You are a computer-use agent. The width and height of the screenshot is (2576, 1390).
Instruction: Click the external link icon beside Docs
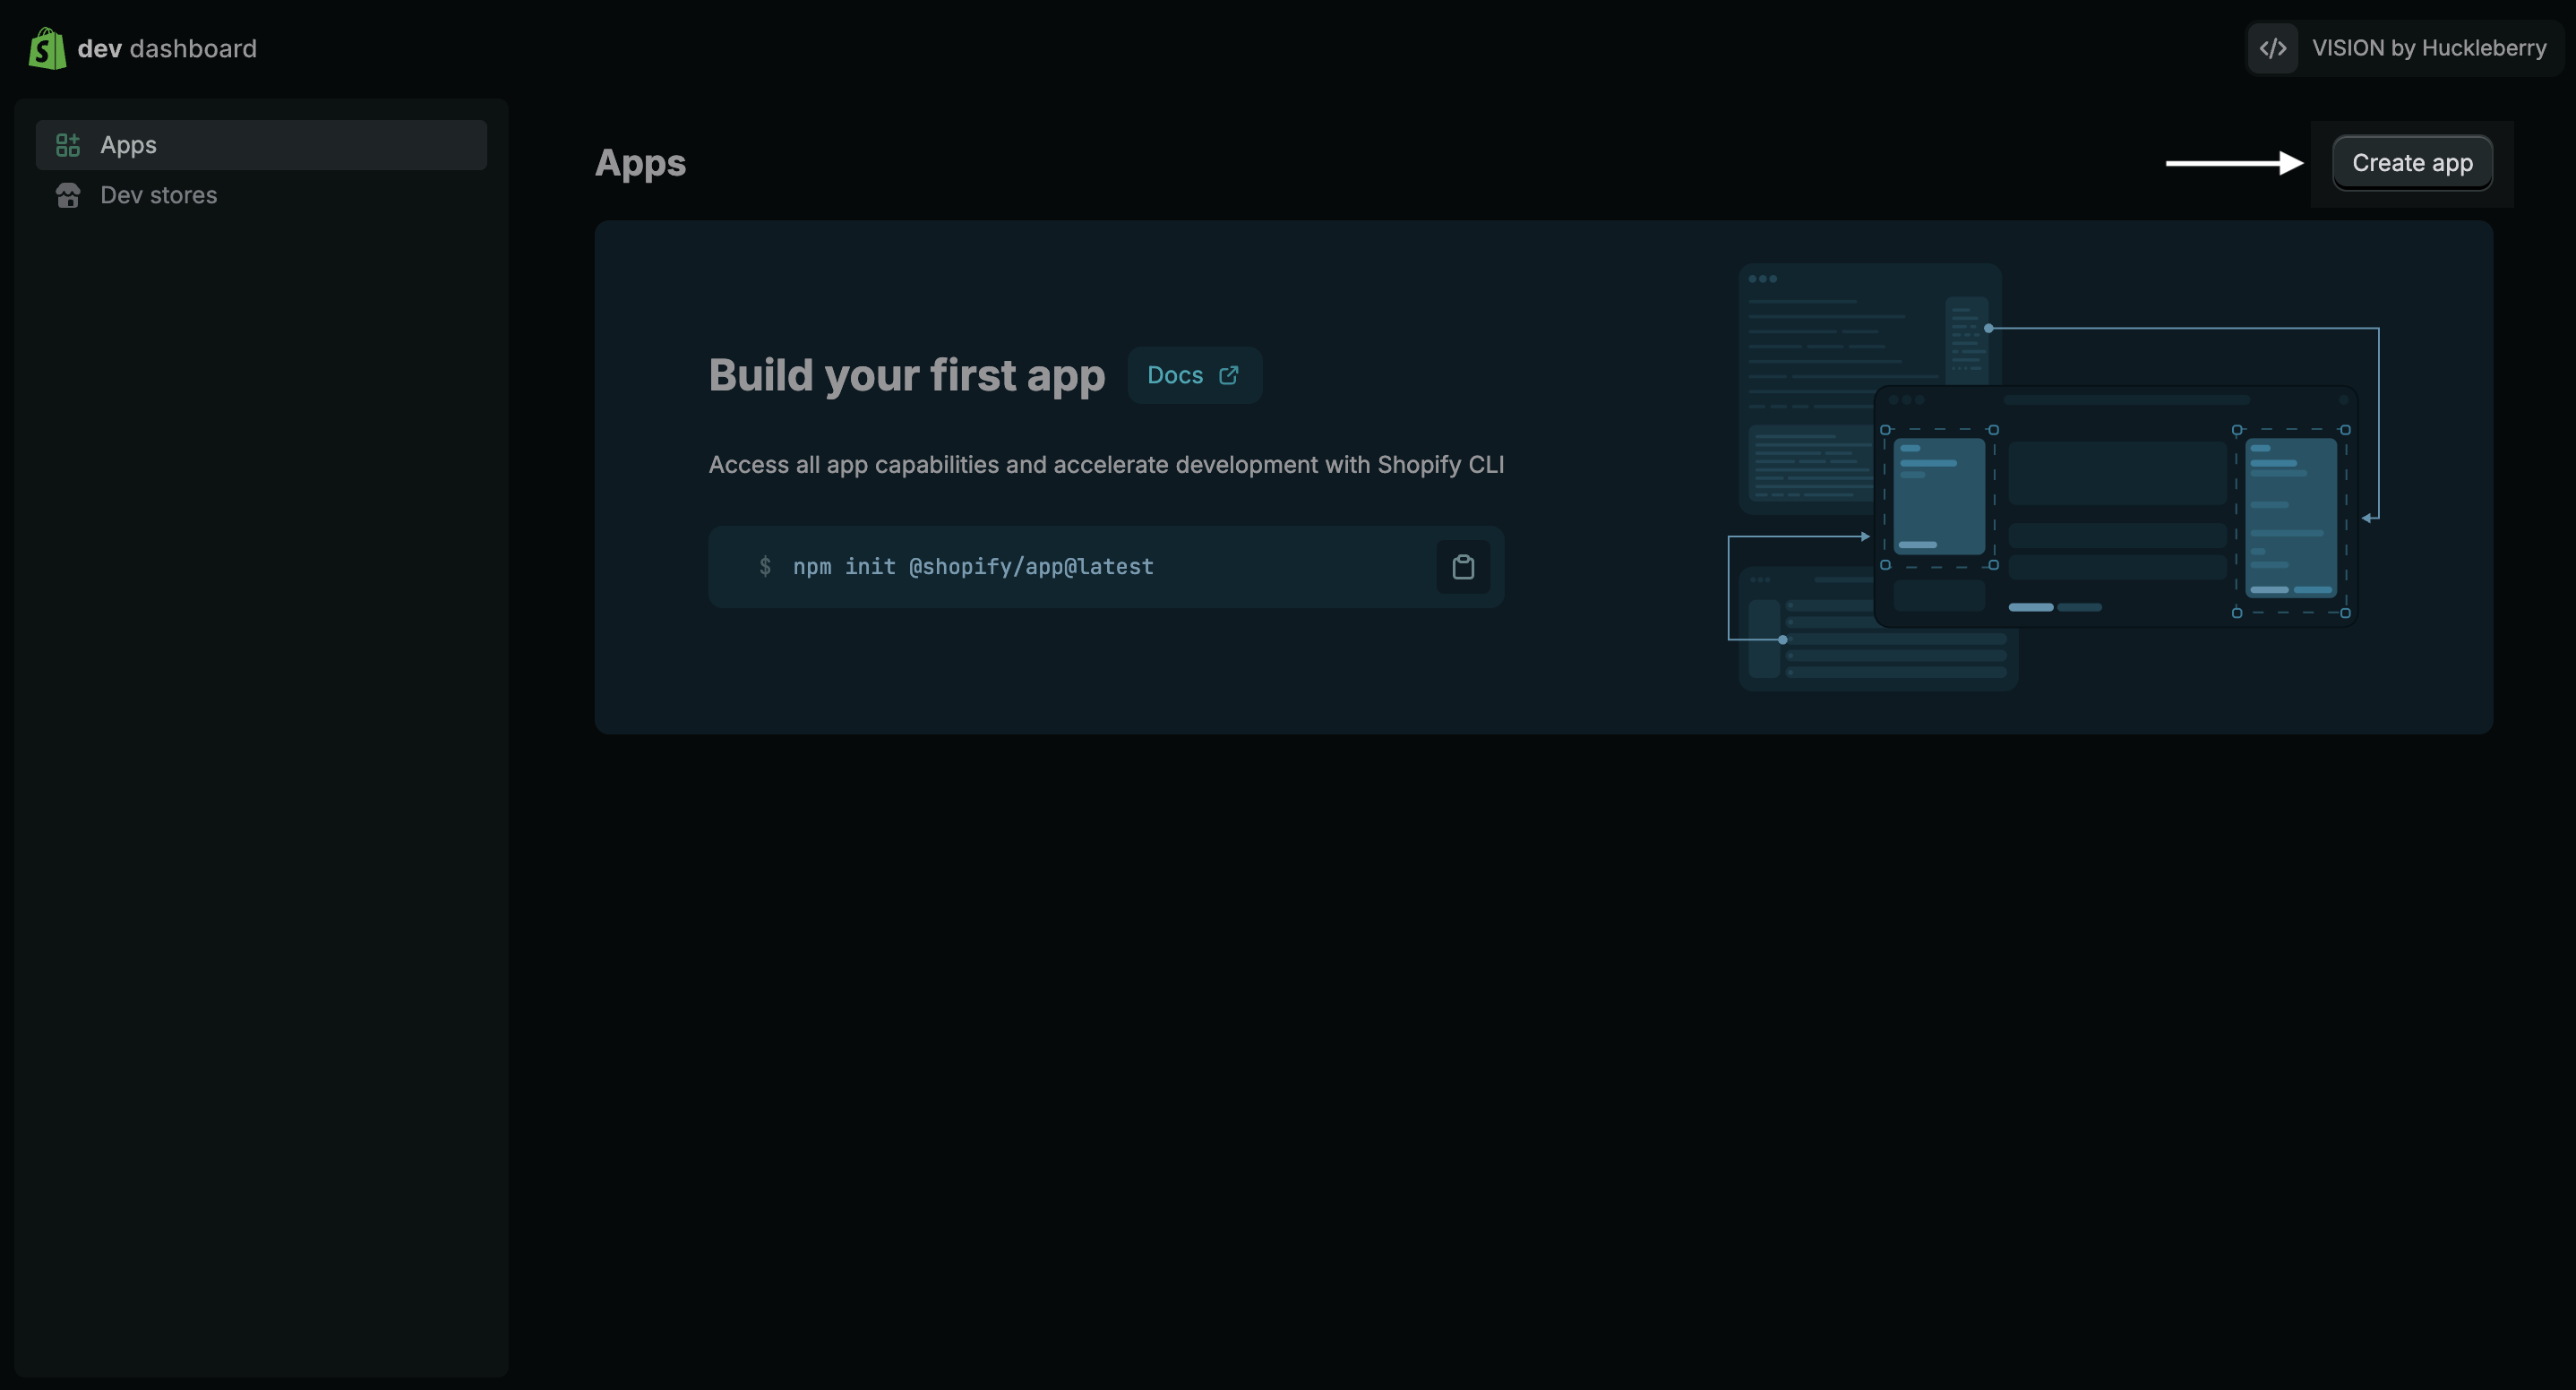(x=1229, y=375)
